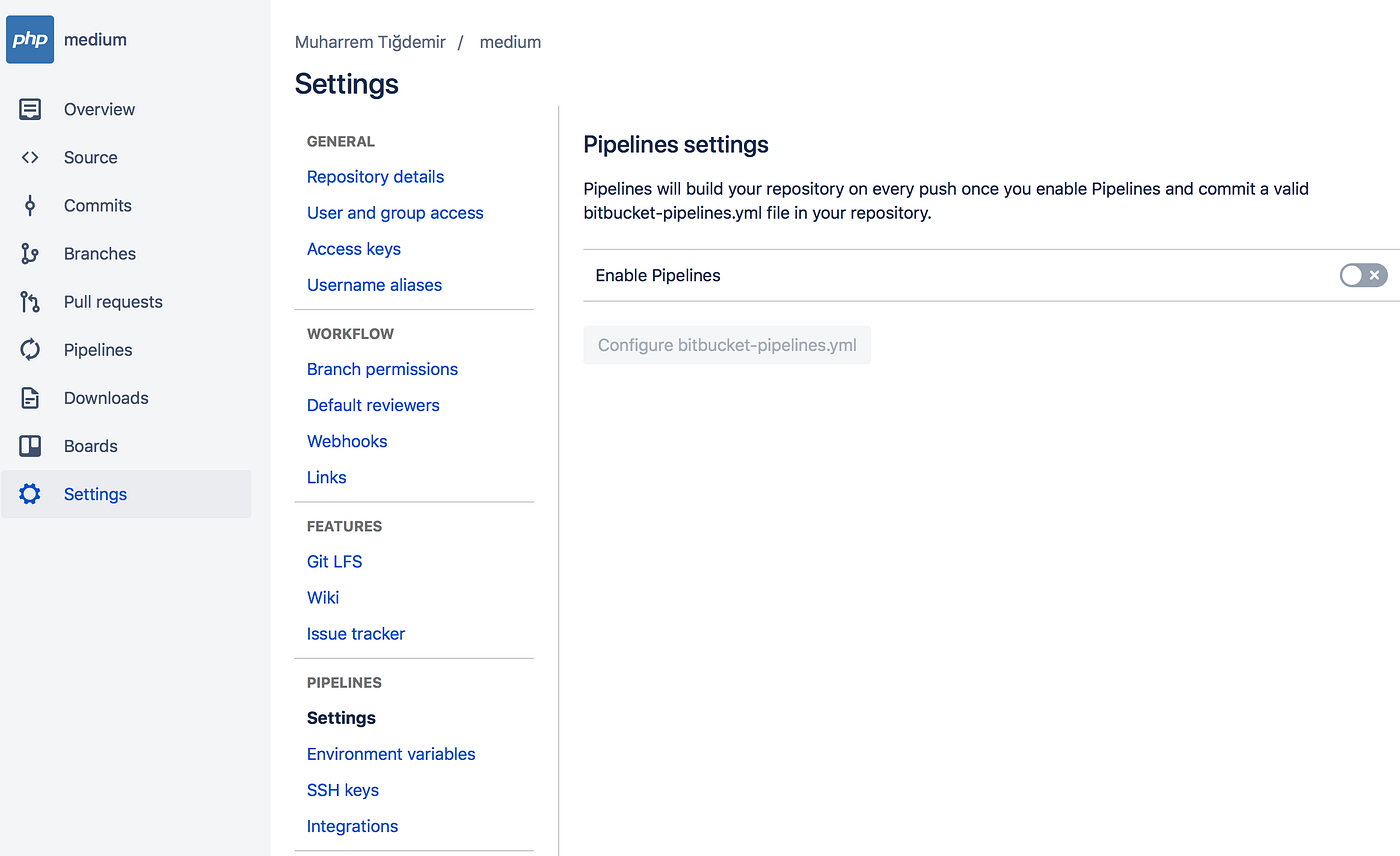Click the Downloads file icon

(x=30, y=398)
